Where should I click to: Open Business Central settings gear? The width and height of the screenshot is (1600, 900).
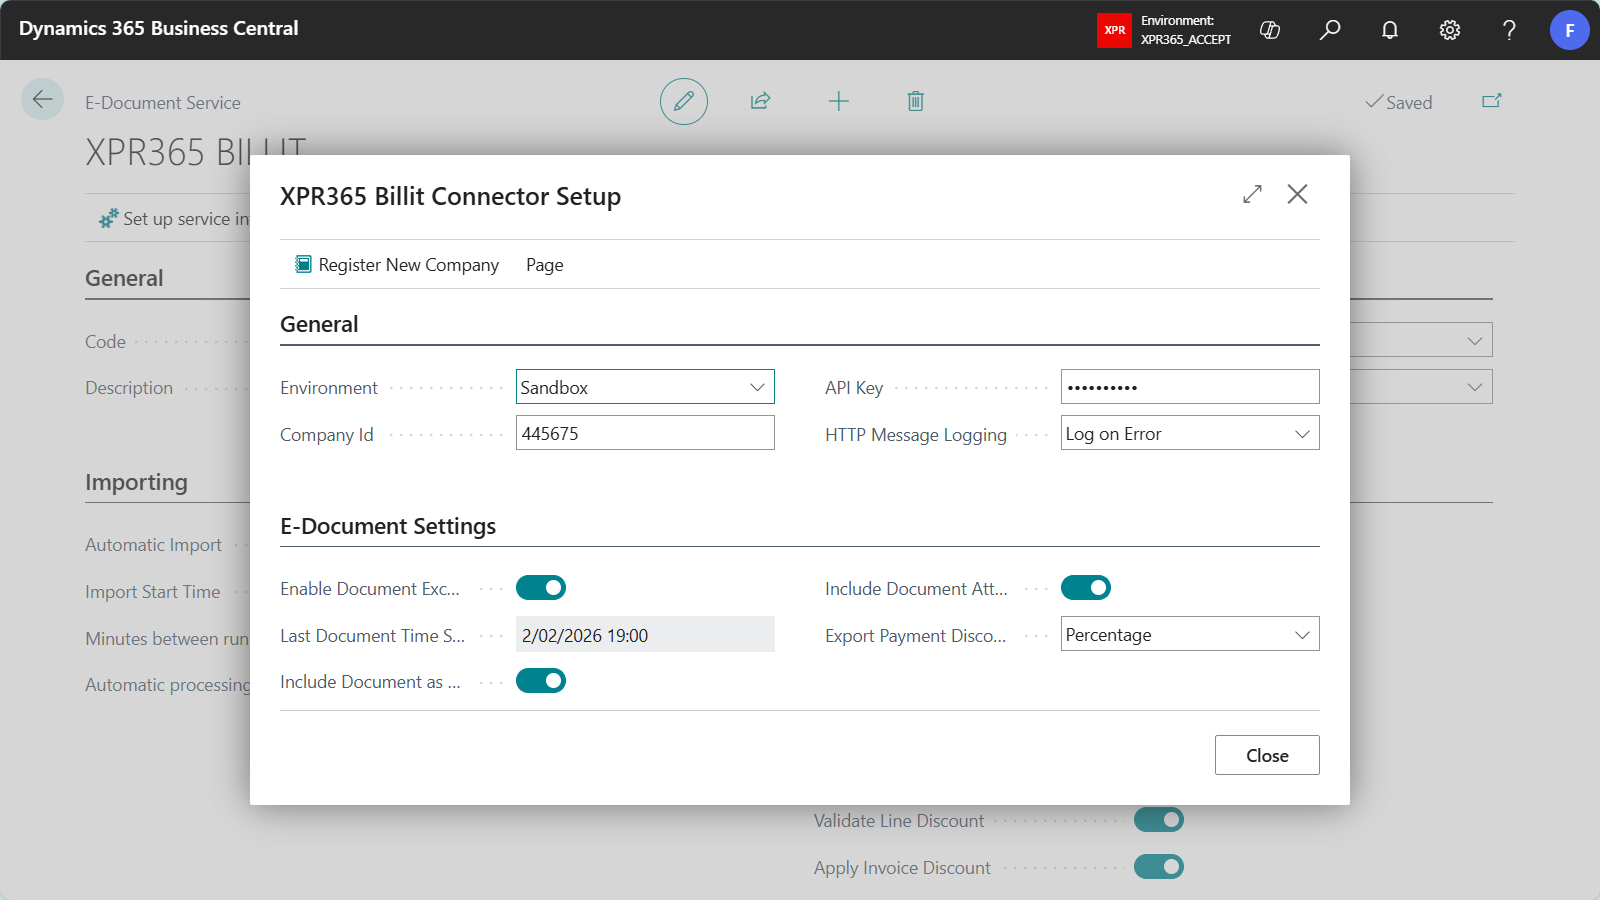coord(1449,30)
